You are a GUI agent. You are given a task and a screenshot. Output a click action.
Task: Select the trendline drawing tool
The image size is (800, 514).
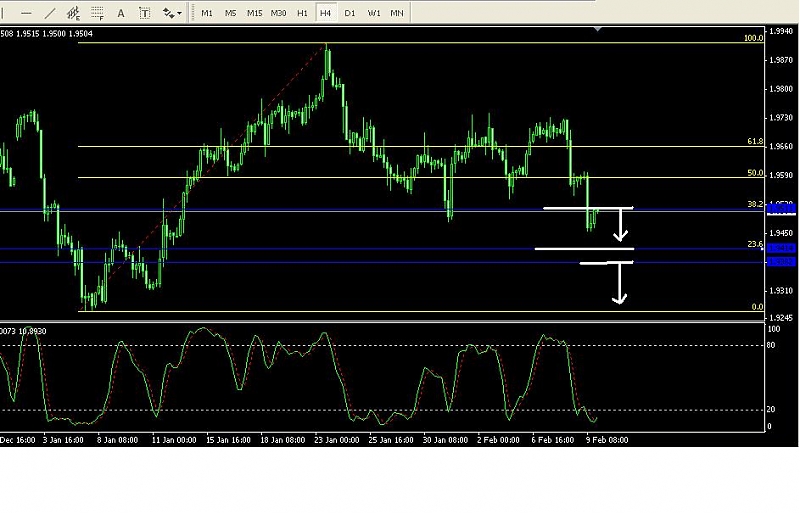coord(49,13)
